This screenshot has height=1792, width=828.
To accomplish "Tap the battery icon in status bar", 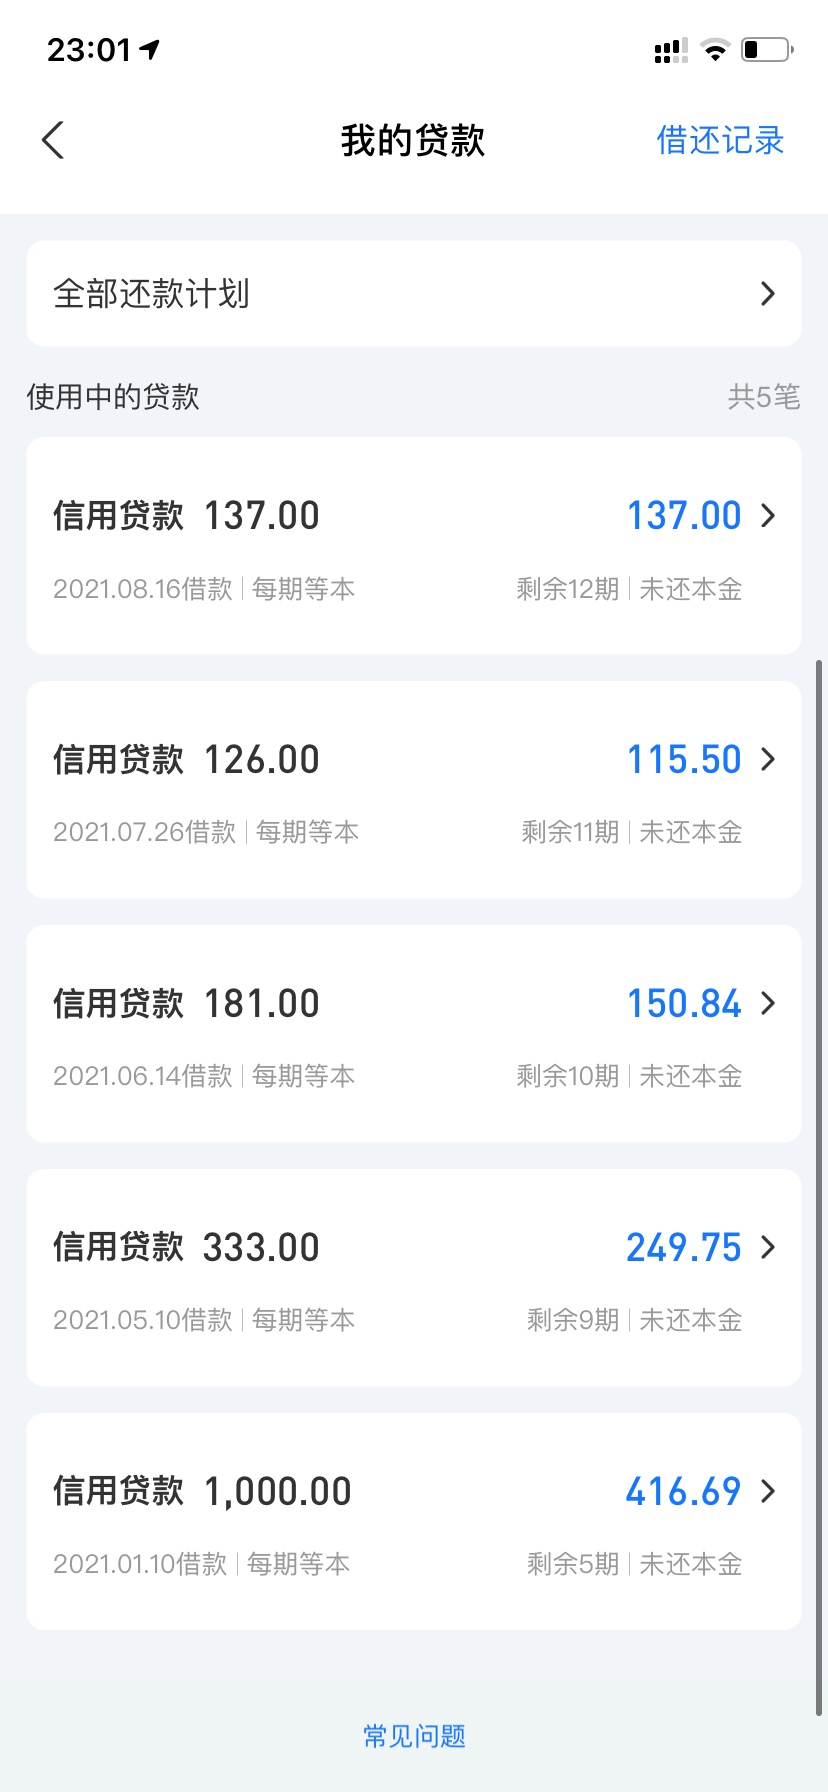I will (x=767, y=49).
